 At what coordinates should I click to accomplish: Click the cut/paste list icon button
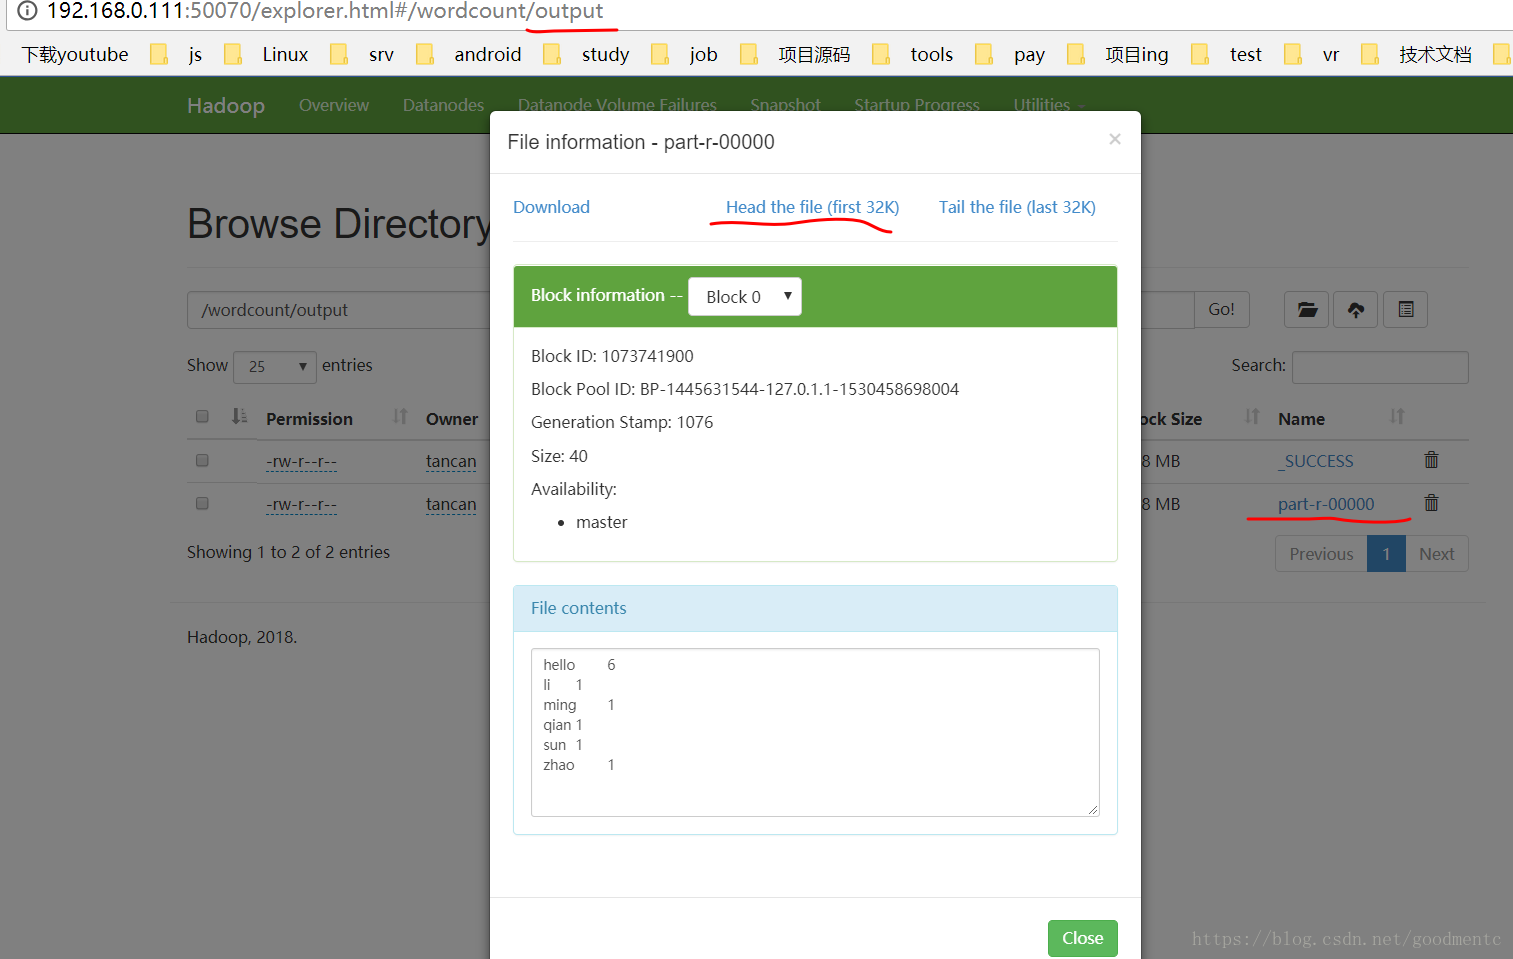click(1406, 310)
